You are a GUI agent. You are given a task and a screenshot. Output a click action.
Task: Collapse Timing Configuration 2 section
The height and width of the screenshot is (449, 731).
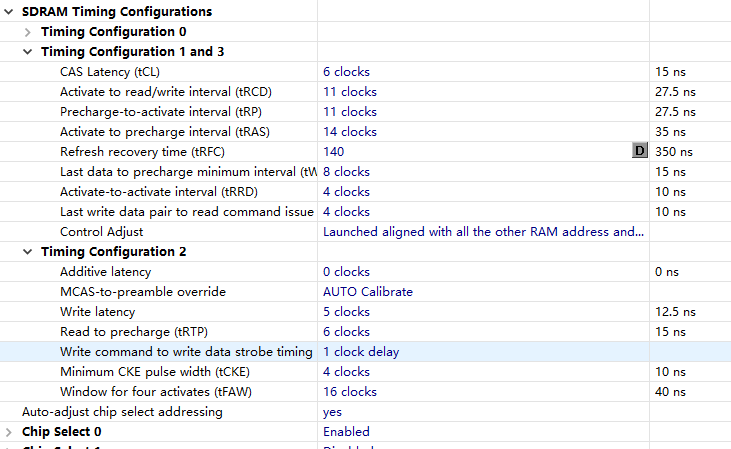pyautogui.click(x=28, y=252)
